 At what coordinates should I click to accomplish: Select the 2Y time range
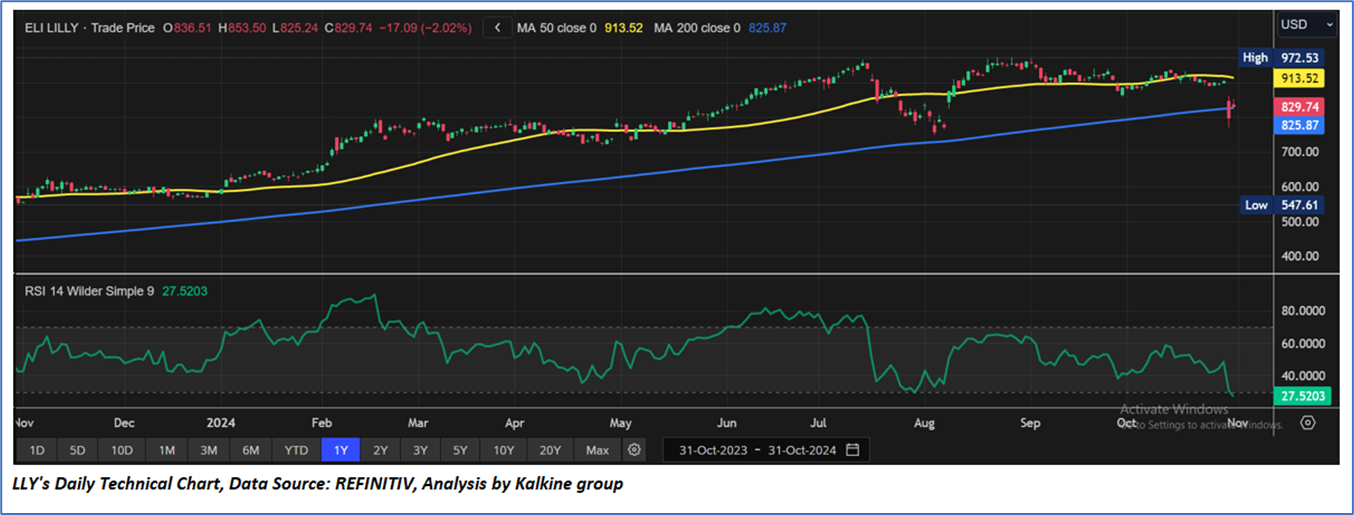point(381,450)
